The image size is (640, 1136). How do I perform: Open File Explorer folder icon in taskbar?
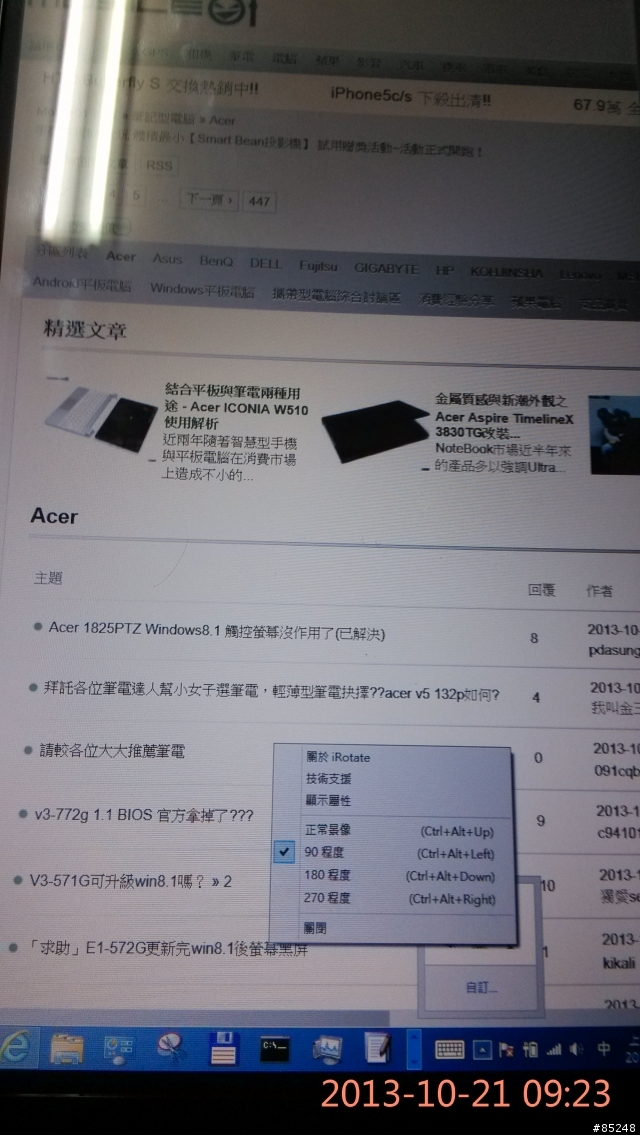click(x=66, y=1048)
